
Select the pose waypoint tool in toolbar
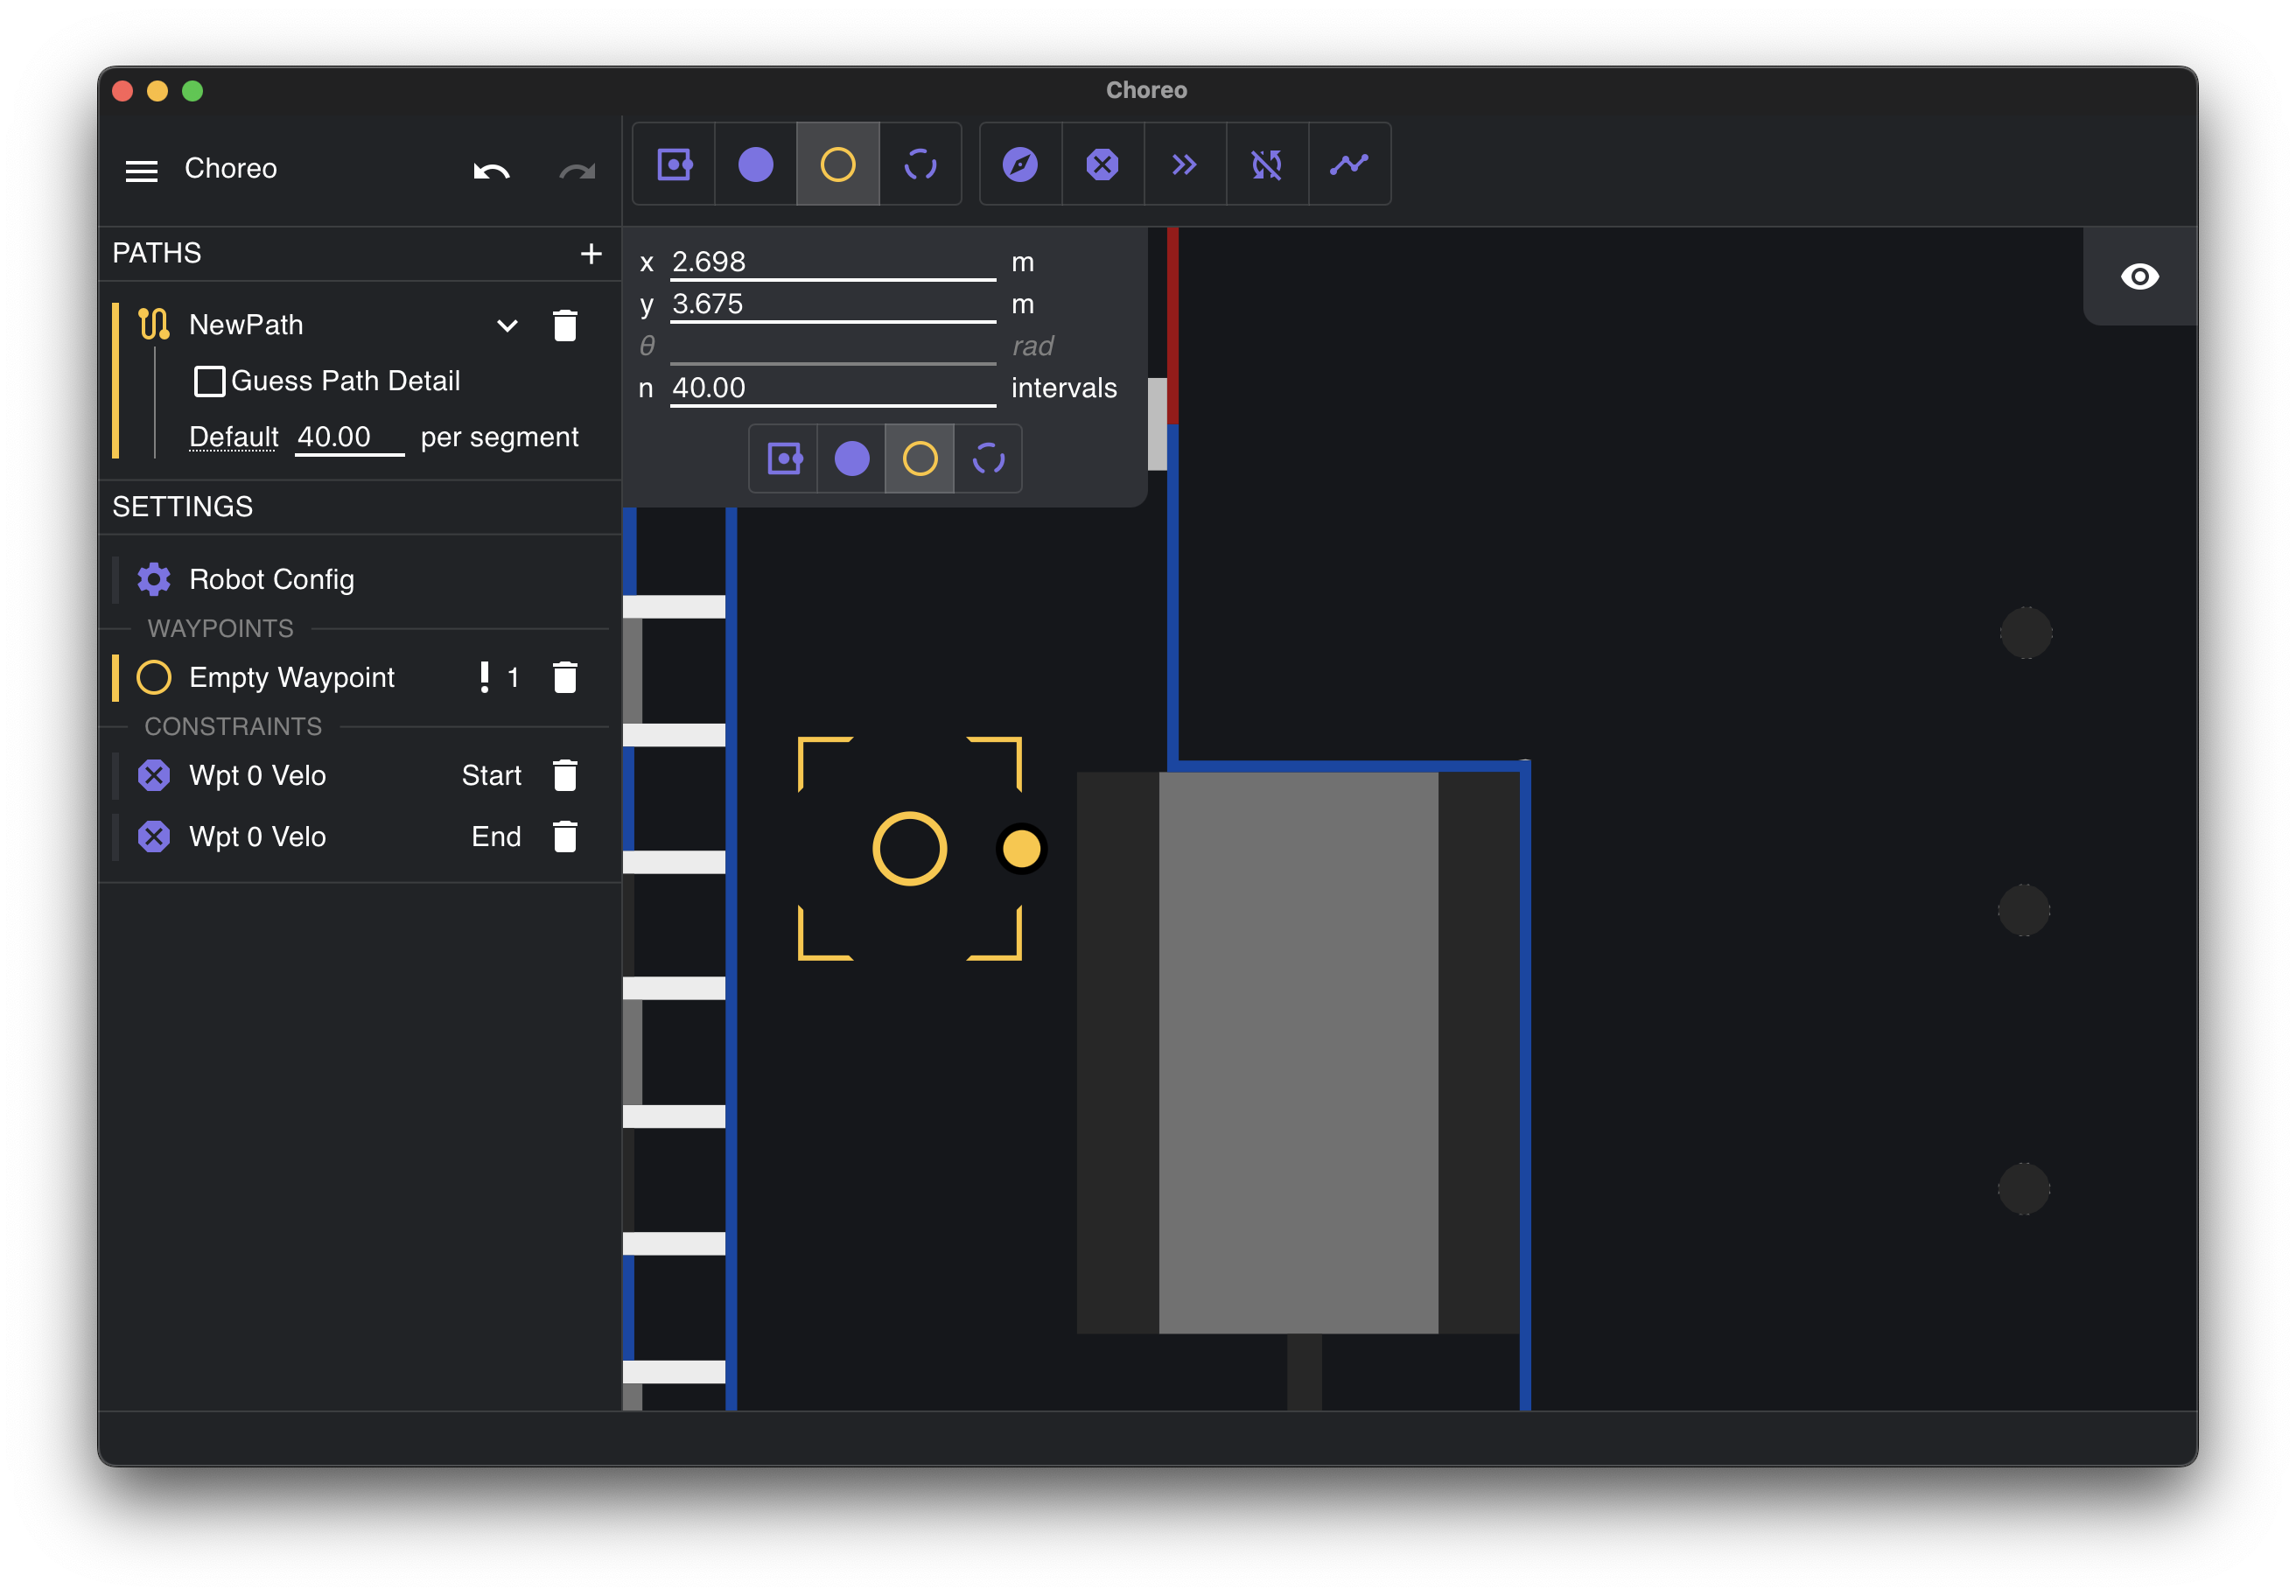(x=674, y=164)
